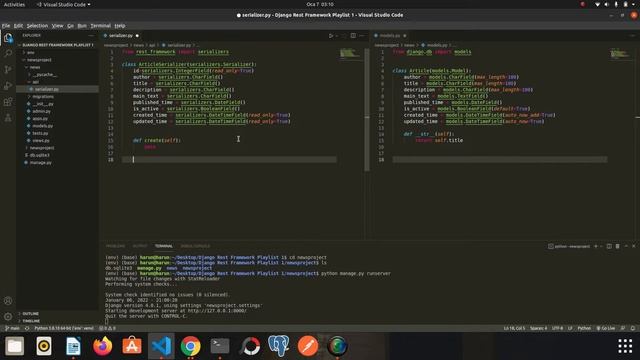Open the Edit menu
The width and height of the screenshot is (640, 360).
click(x=18, y=26)
